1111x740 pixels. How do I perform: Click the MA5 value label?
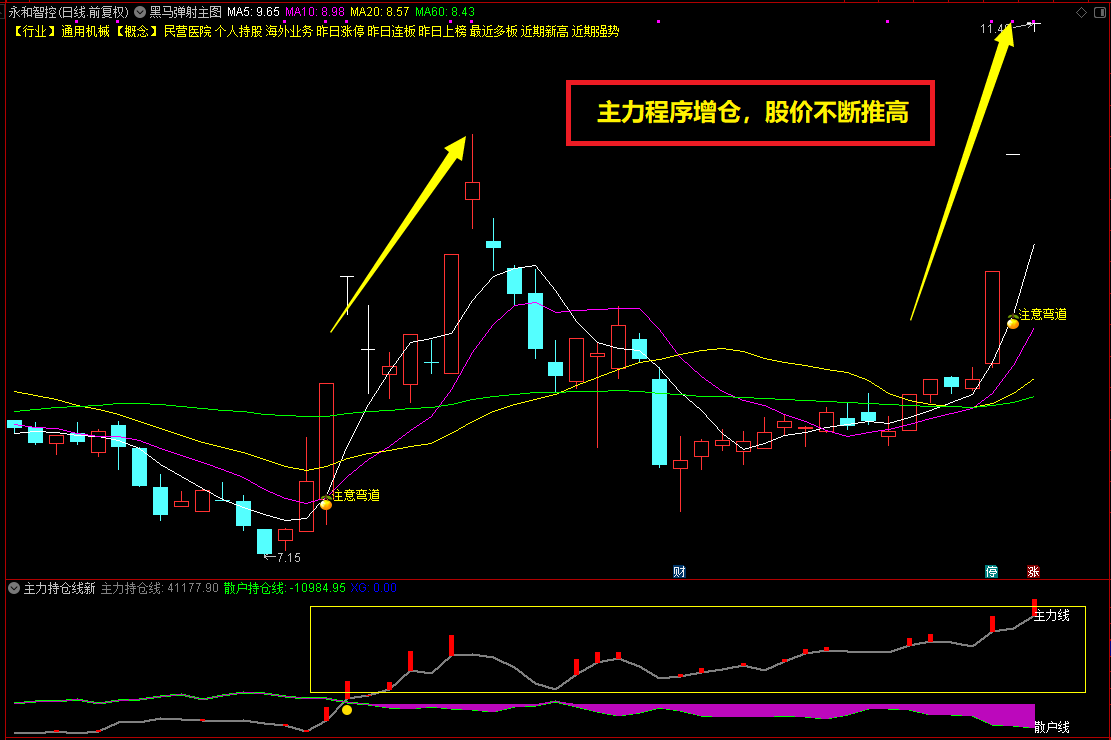253,12
